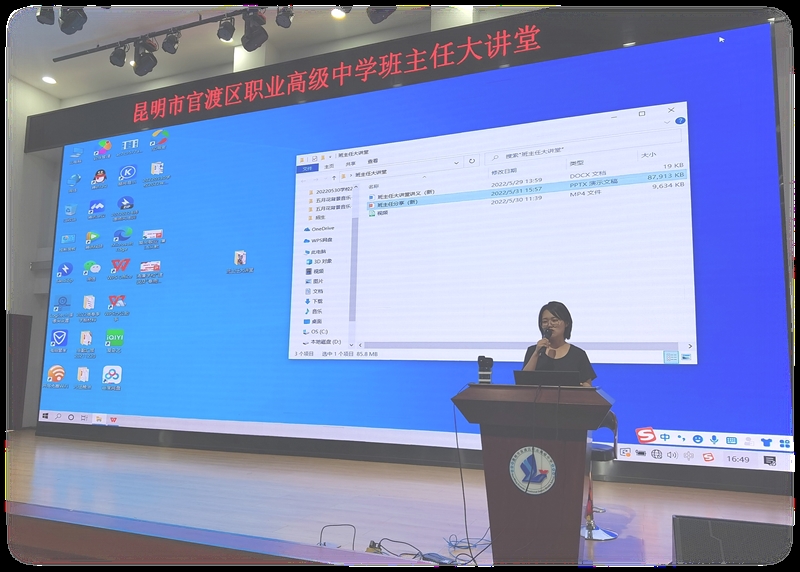800x572 pixels.
Task: Open the 文件 menu in Explorer
Action: [305, 168]
